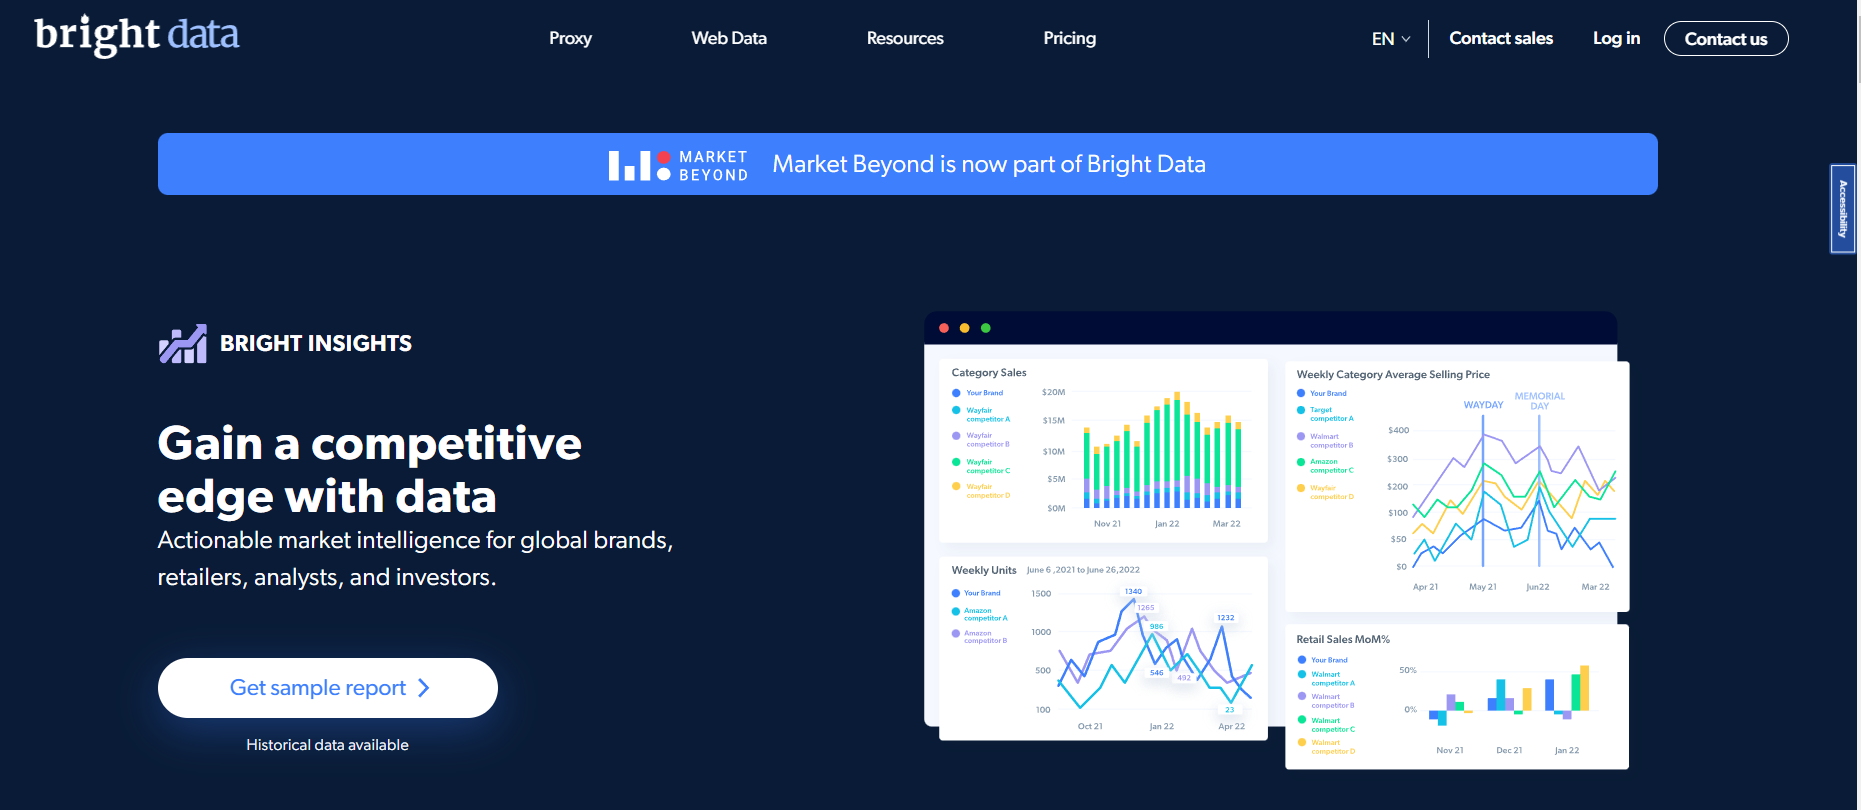
Task: Click the green dot on the dashboard window
Action: (x=986, y=328)
